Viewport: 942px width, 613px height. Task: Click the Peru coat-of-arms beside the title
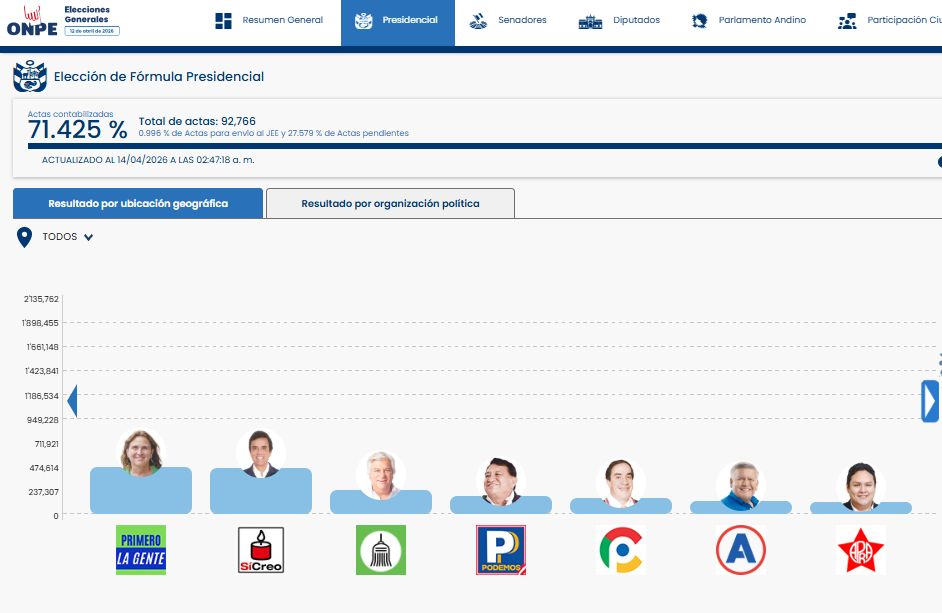(30, 76)
